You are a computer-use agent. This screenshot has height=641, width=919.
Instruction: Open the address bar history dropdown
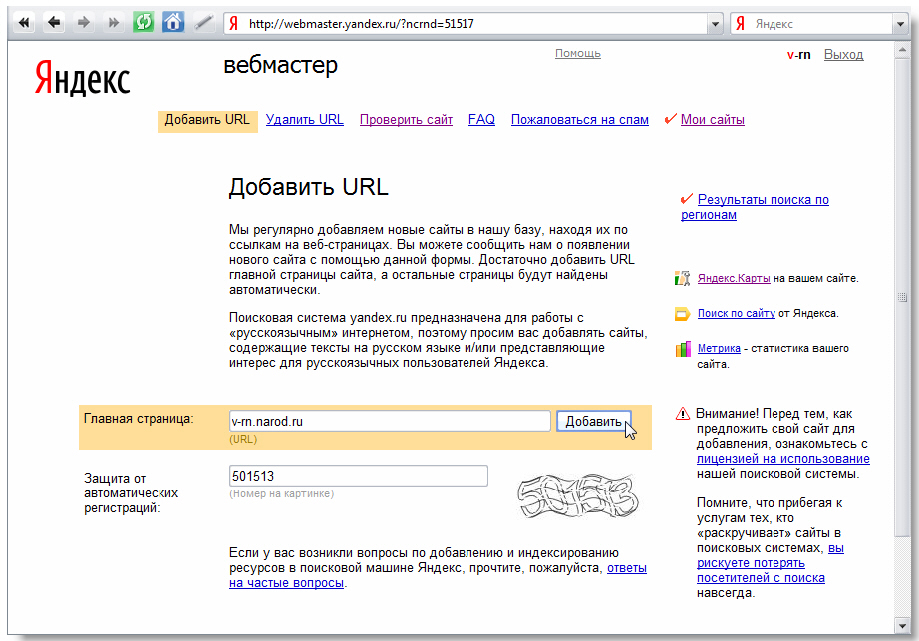tap(714, 23)
